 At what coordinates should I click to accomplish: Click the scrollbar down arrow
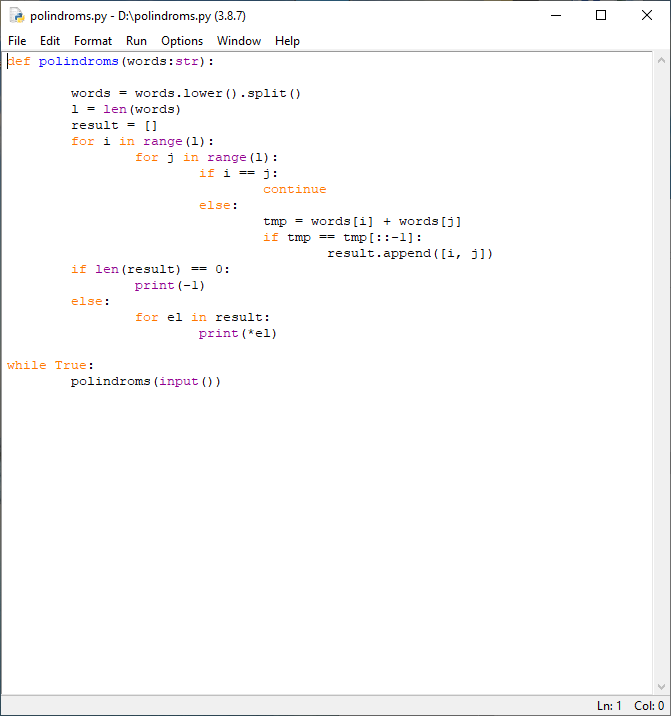(x=660, y=686)
